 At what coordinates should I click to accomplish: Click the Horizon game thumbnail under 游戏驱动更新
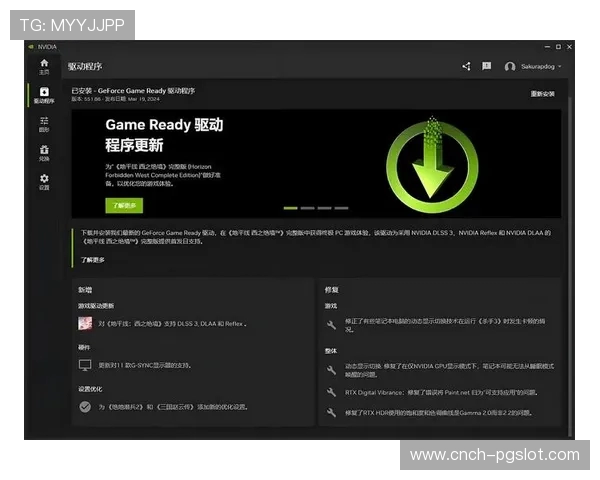[x=85, y=324]
